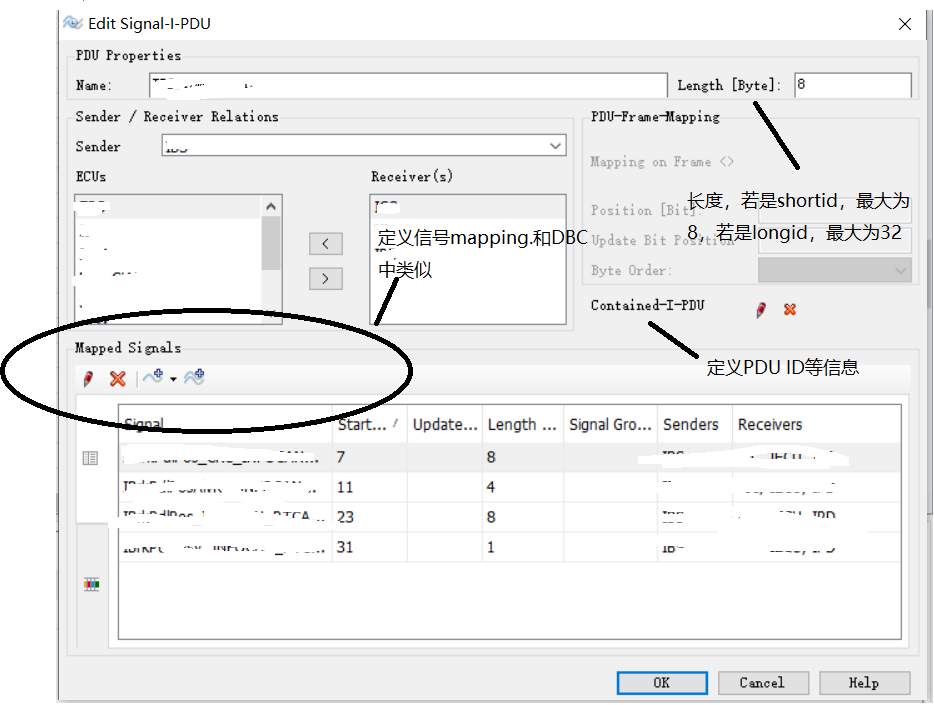Select signal row with start bit 7

point(509,457)
